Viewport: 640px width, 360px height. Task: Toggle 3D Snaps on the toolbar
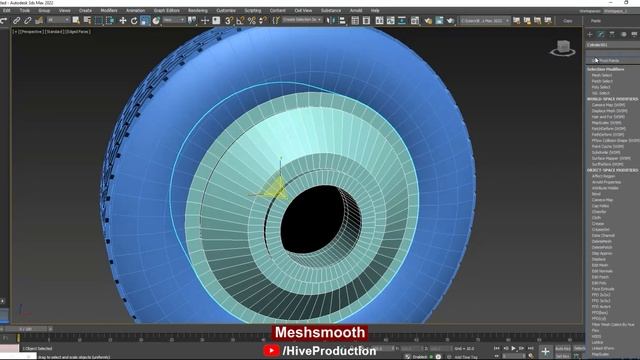229,20
